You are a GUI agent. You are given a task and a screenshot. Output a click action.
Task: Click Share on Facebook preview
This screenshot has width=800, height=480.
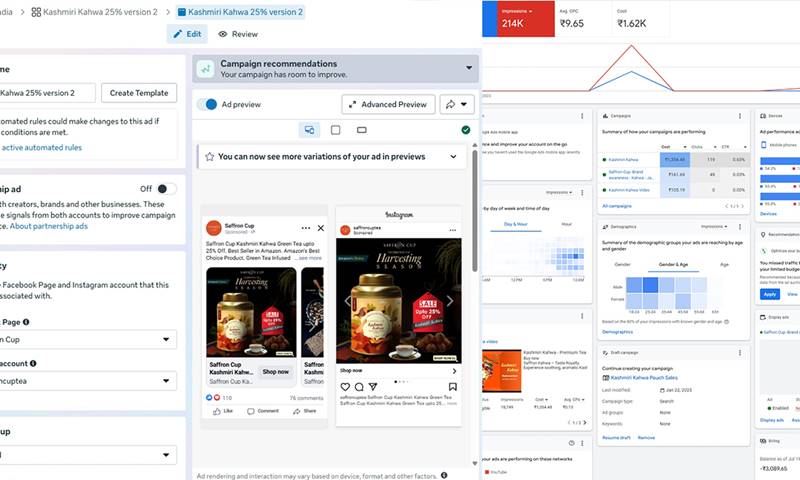[305, 411]
